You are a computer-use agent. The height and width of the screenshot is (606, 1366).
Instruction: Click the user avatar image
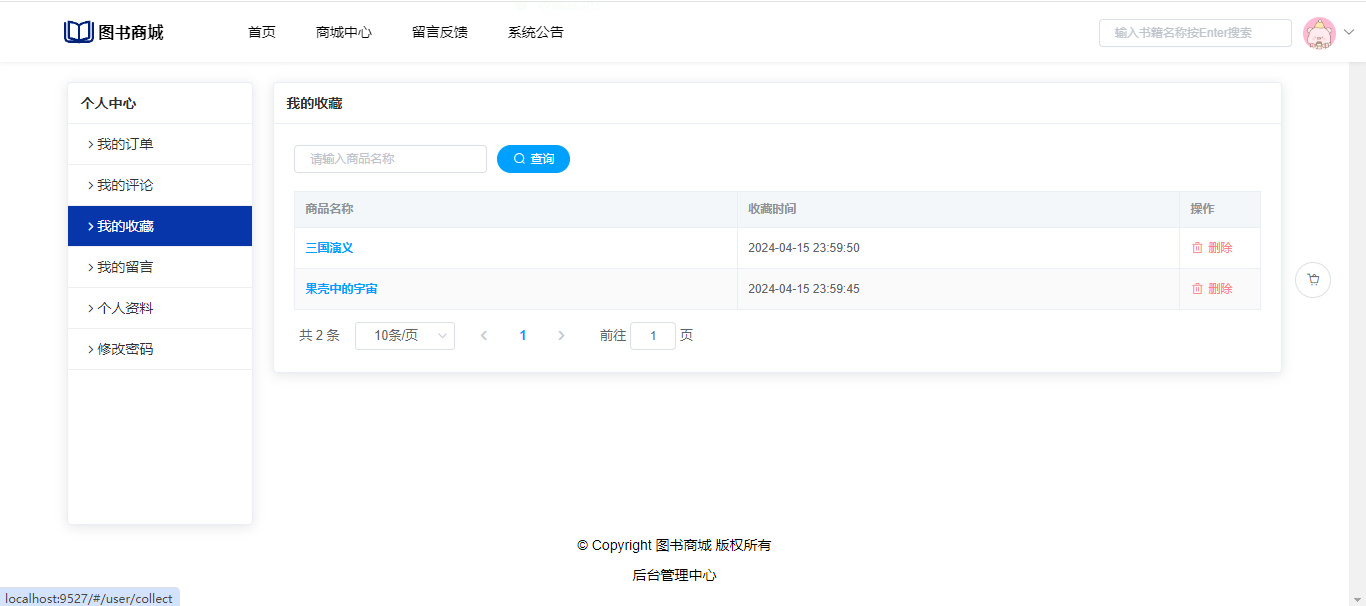click(x=1319, y=33)
